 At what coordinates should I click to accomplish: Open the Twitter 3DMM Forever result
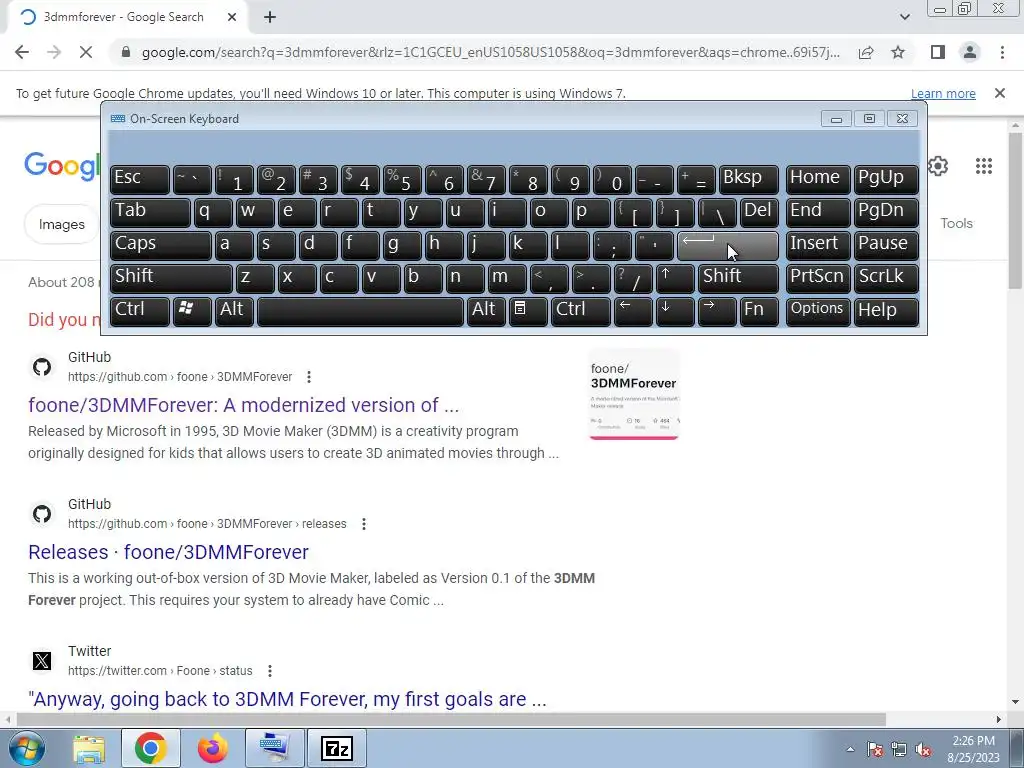click(x=287, y=699)
